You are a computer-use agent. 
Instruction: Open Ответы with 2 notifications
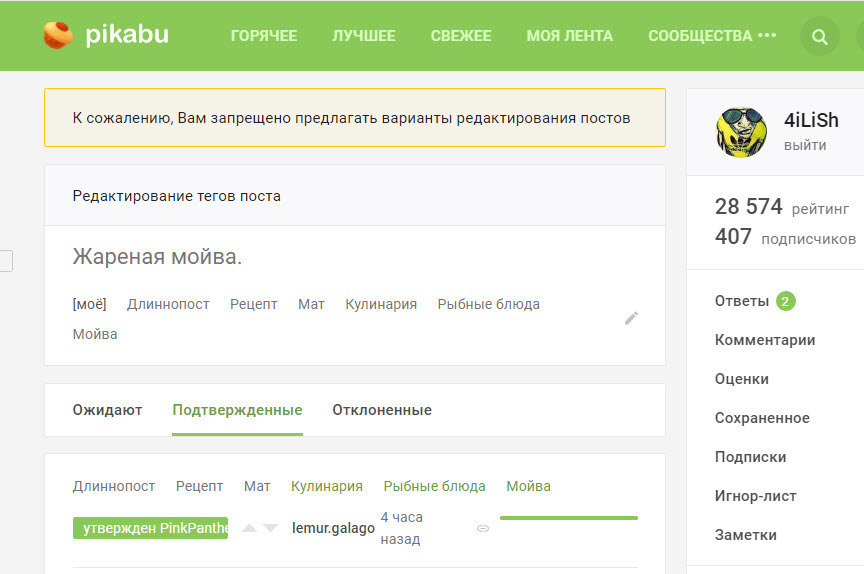click(x=754, y=301)
